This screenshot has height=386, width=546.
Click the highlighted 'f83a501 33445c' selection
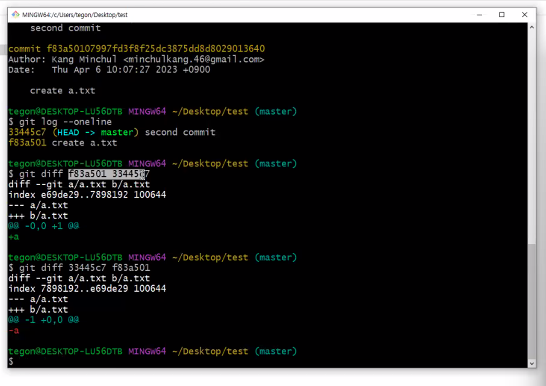[x=106, y=174]
